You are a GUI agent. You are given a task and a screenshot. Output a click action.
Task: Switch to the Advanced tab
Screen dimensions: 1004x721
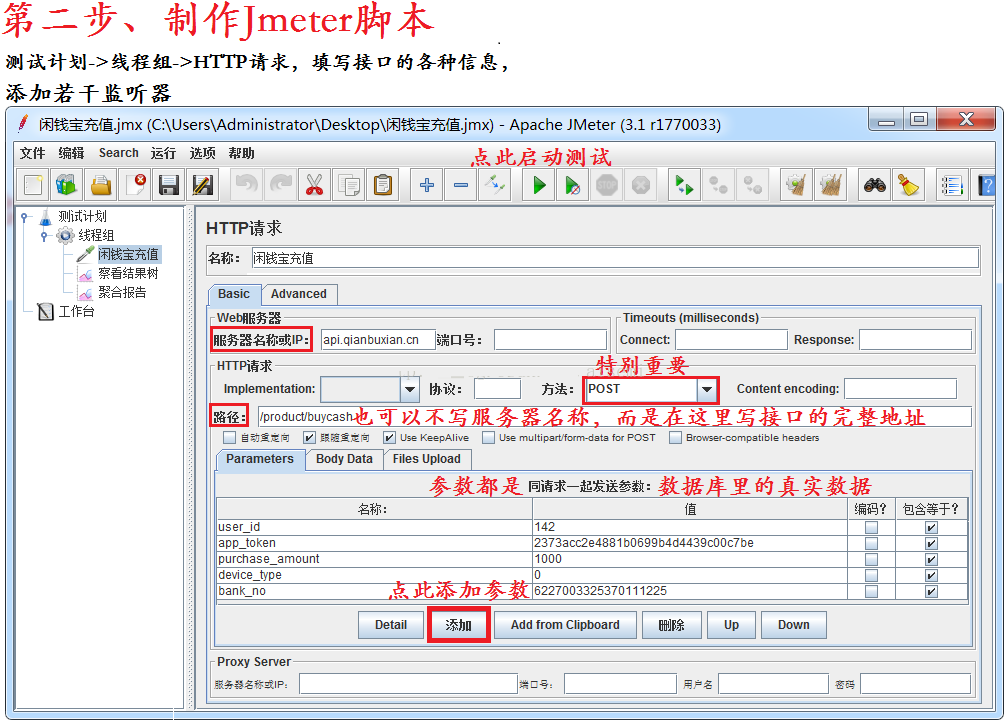[x=298, y=294]
